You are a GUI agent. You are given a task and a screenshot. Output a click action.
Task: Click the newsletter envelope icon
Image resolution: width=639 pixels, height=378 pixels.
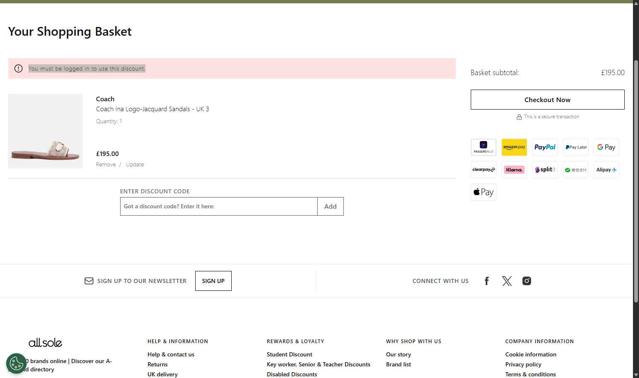tap(89, 281)
